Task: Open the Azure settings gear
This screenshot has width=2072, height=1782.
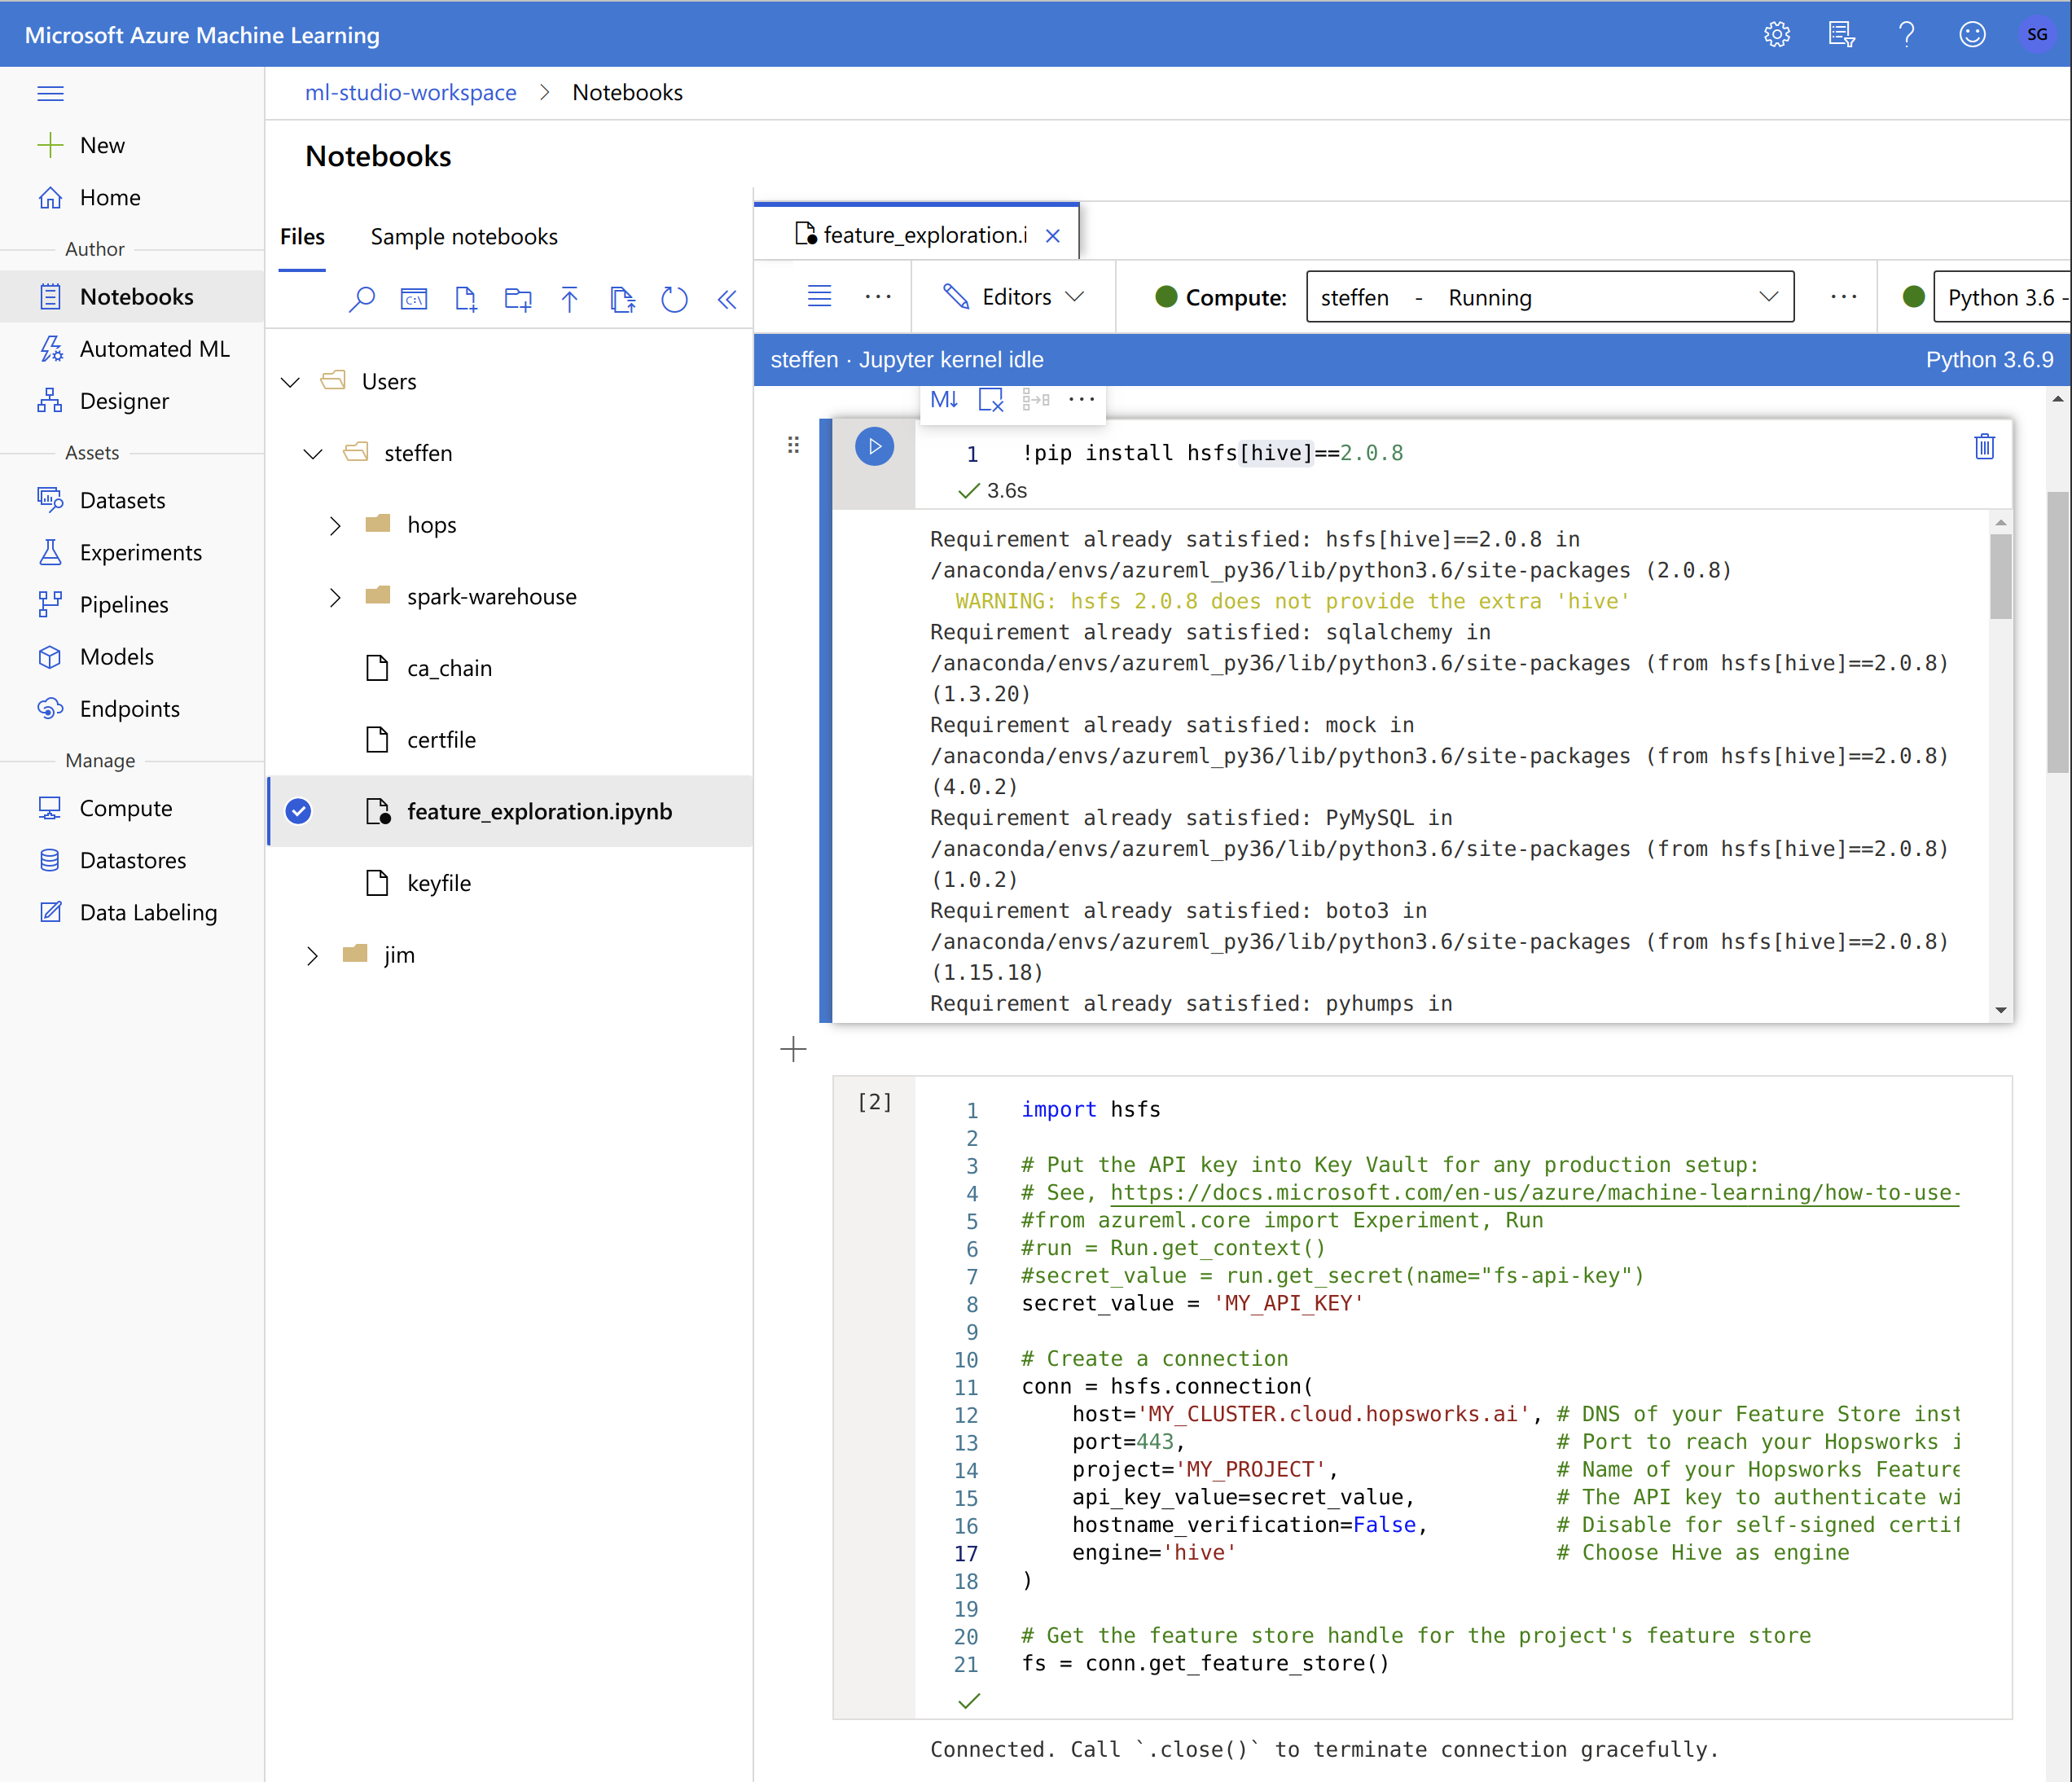Action: [1777, 33]
